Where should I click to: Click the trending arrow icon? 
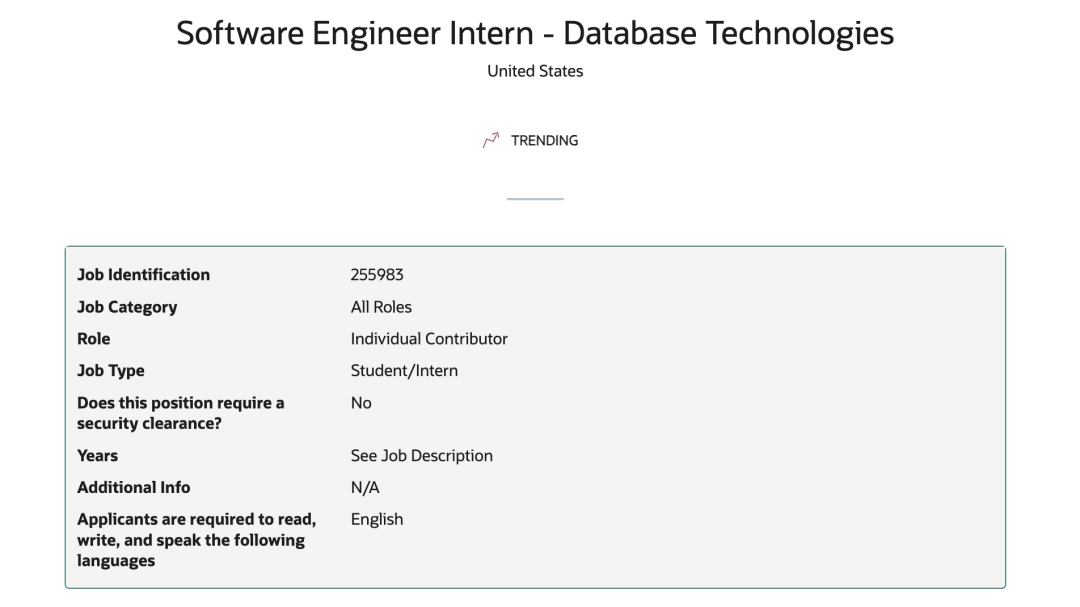[x=491, y=141]
